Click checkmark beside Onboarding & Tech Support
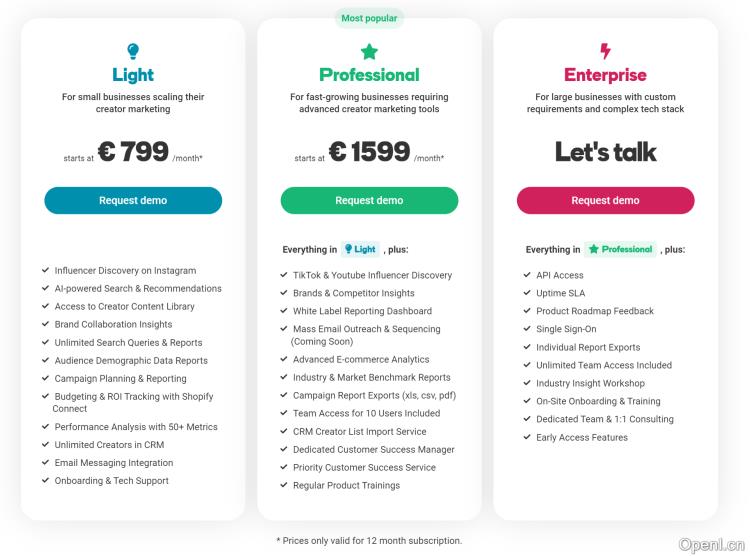Viewport: 750px width, 556px height. 46,481
